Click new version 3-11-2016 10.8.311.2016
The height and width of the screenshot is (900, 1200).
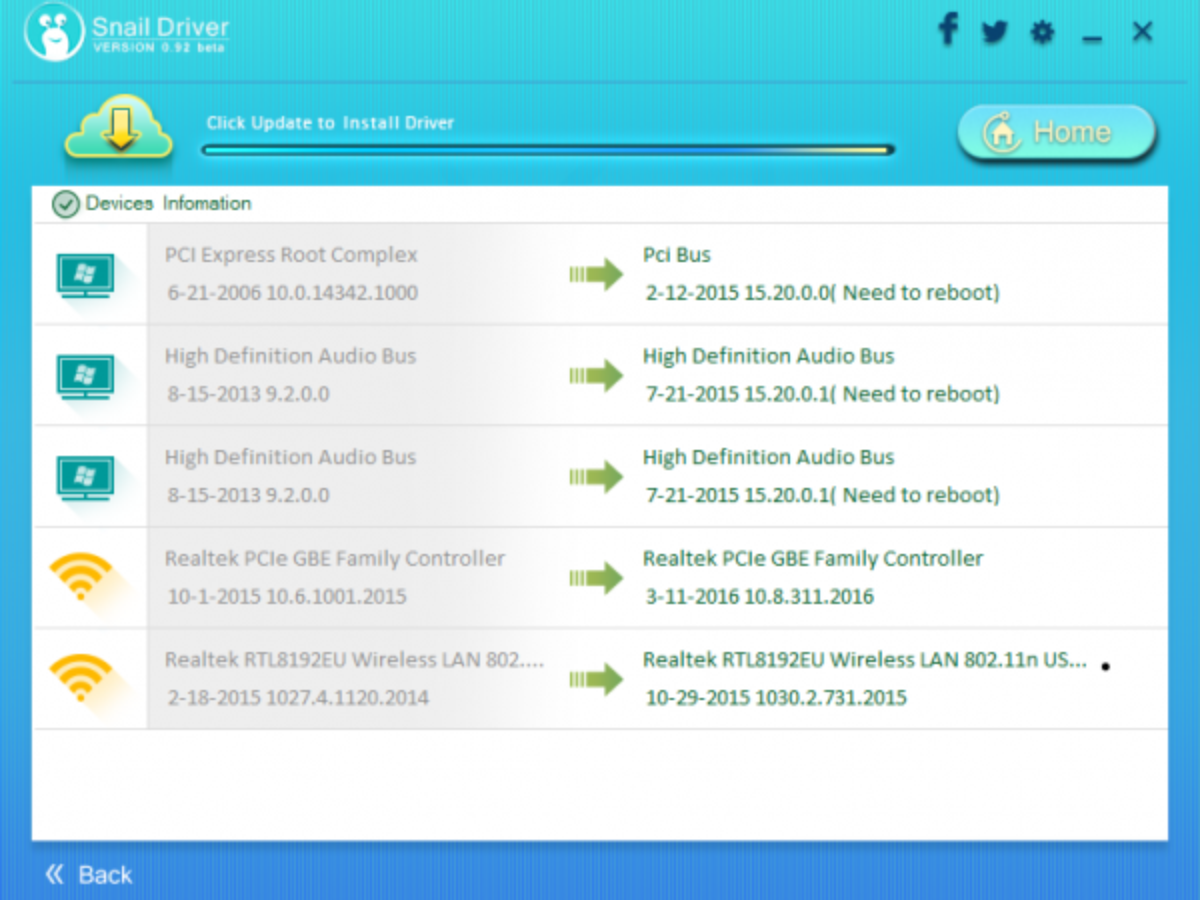coord(760,597)
